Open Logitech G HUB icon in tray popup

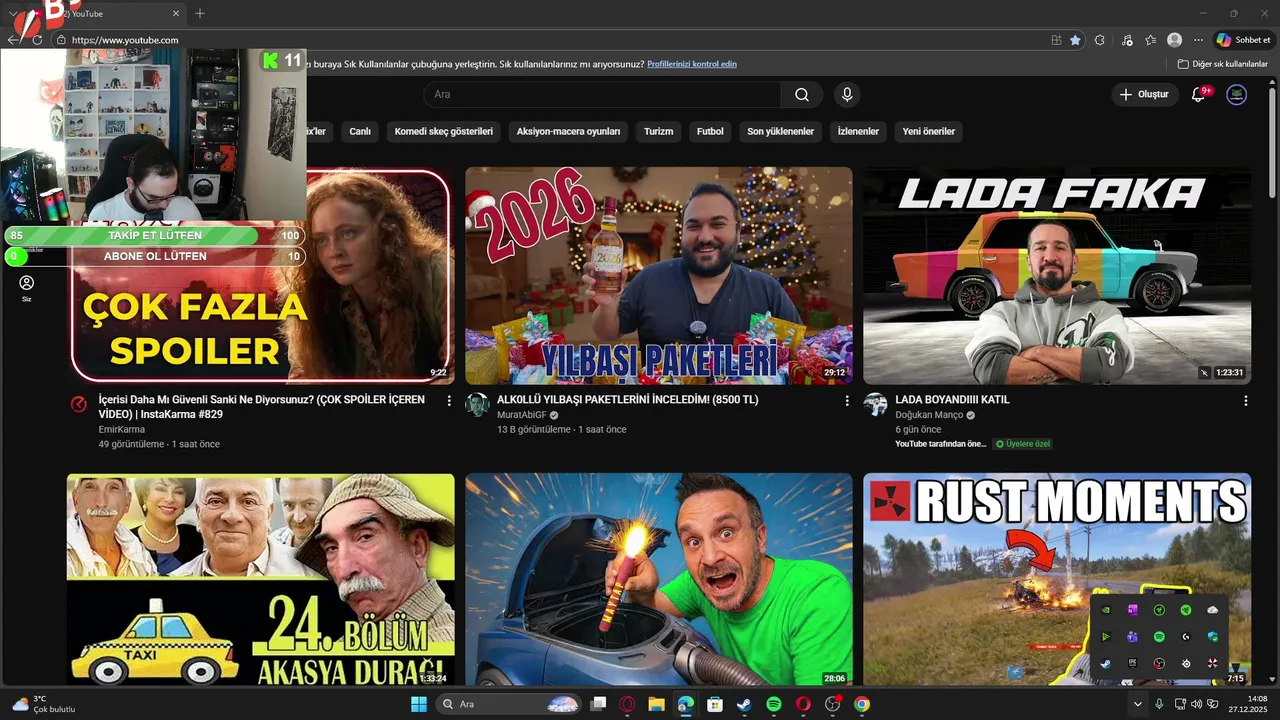pos(1186,637)
